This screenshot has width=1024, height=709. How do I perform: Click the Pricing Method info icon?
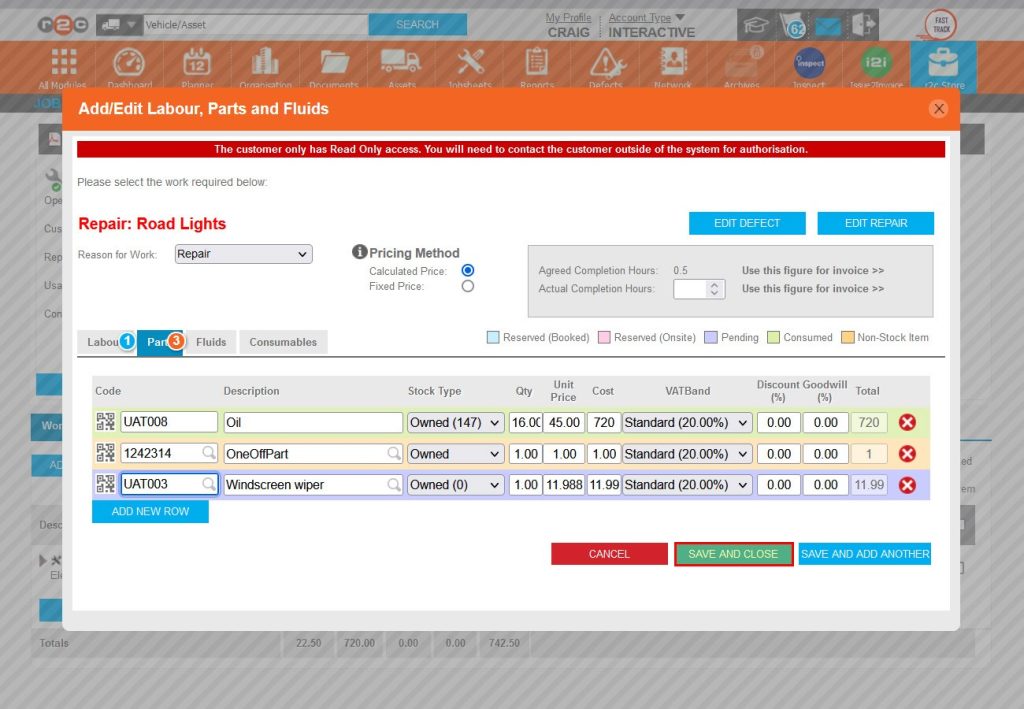(x=360, y=252)
